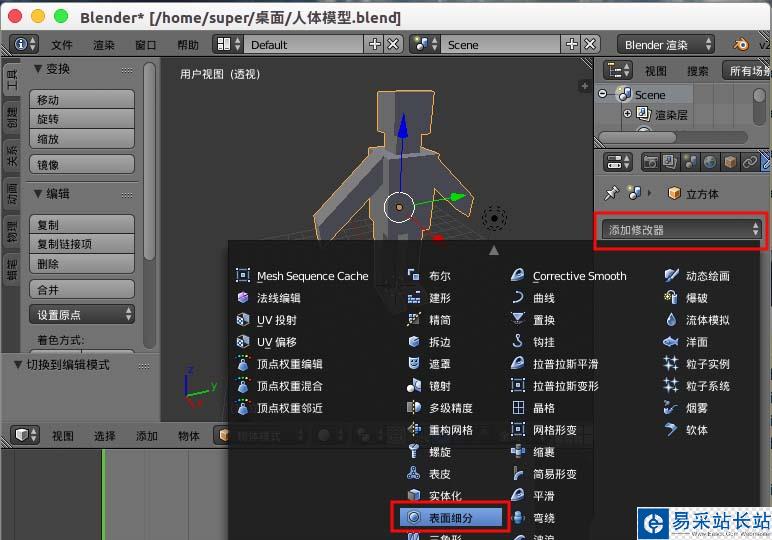
Task: Click the 表皮 skin modifier icon
Action: (x=414, y=473)
